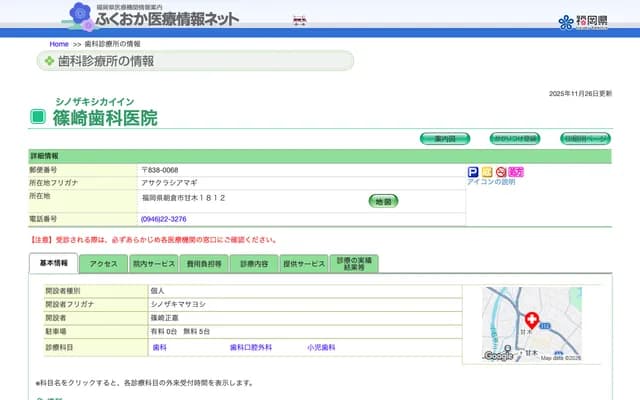Click the ふくおか医療情報ネット flower logo

pos(82,15)
